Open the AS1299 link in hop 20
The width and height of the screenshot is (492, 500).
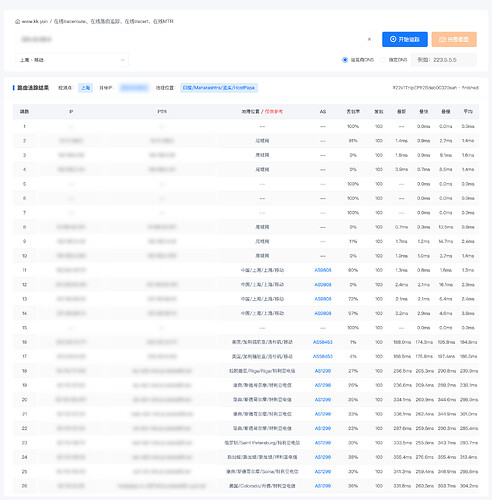[x=323, y=399]
